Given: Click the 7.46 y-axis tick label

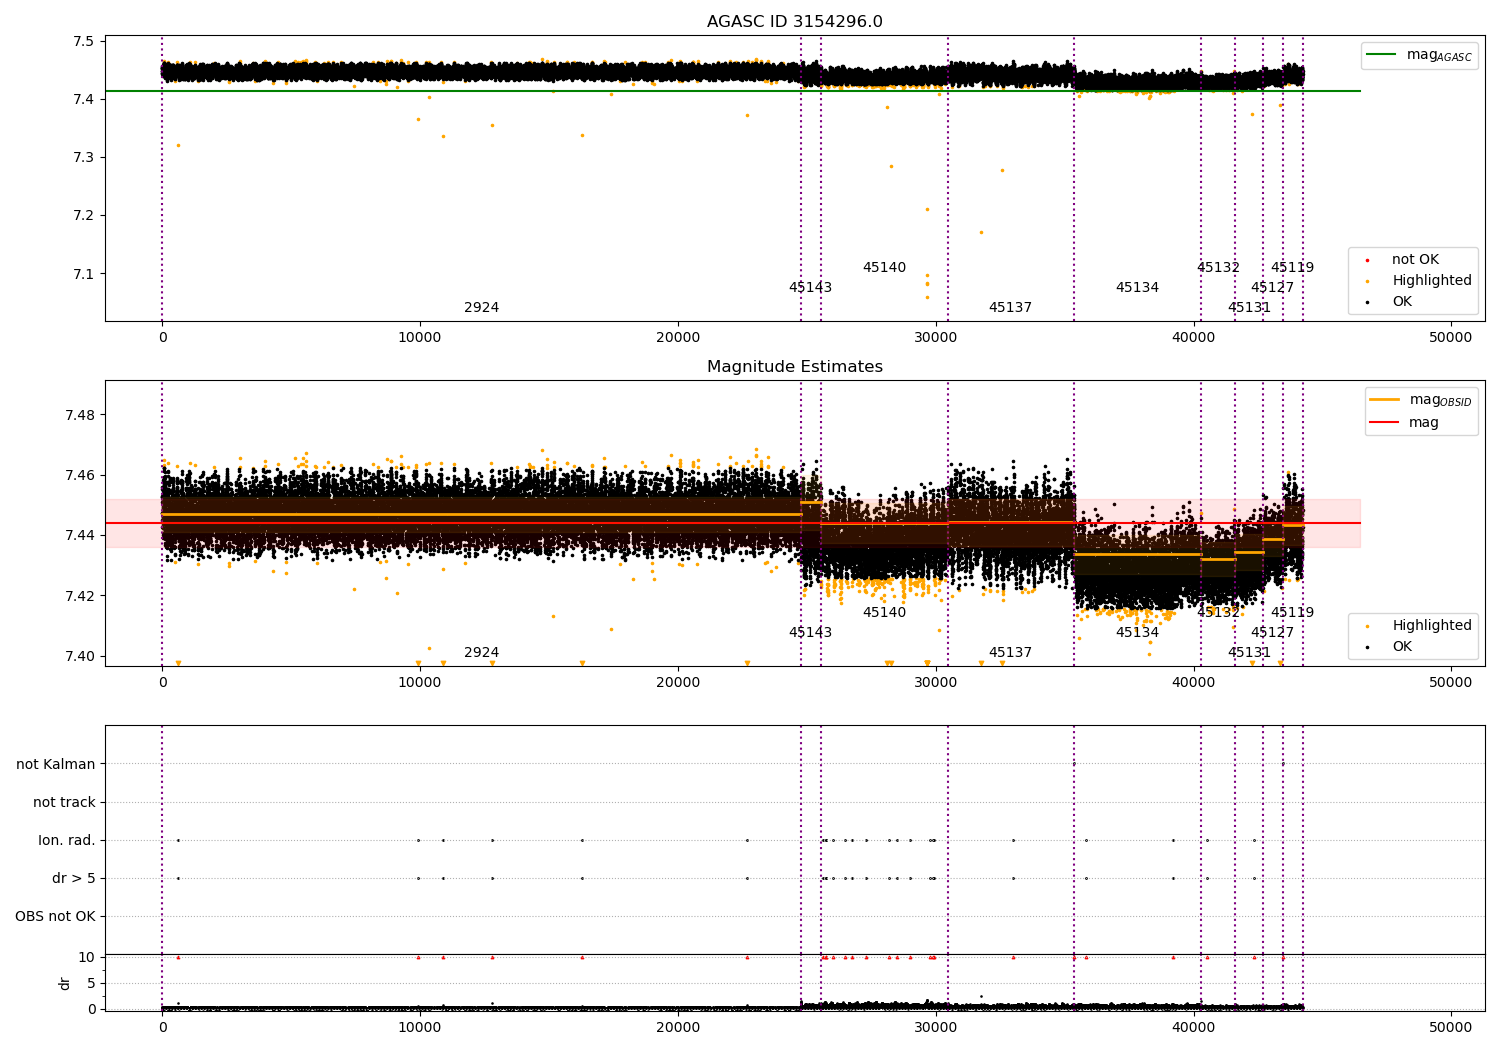Looking at the screenshot, I should click(x=79, y=475).
